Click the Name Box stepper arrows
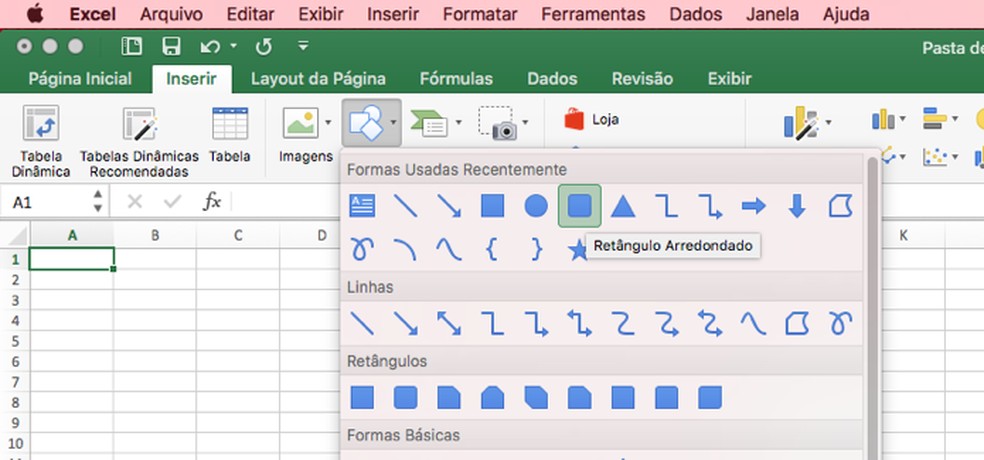The image size is (984, 460). coord(98,201)
